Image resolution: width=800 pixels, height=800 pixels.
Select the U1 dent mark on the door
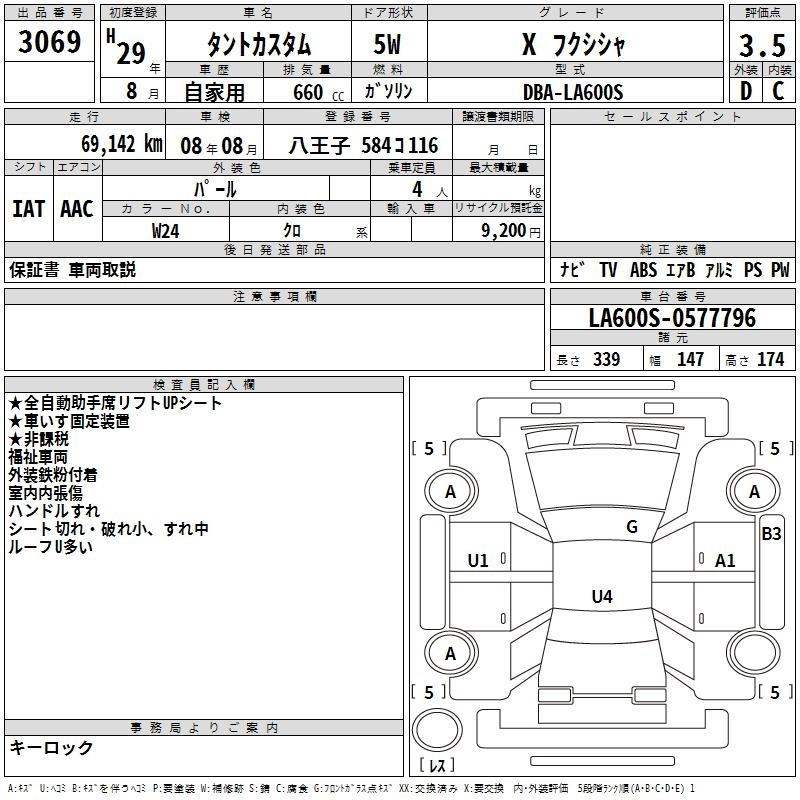(x=478, y=561)
